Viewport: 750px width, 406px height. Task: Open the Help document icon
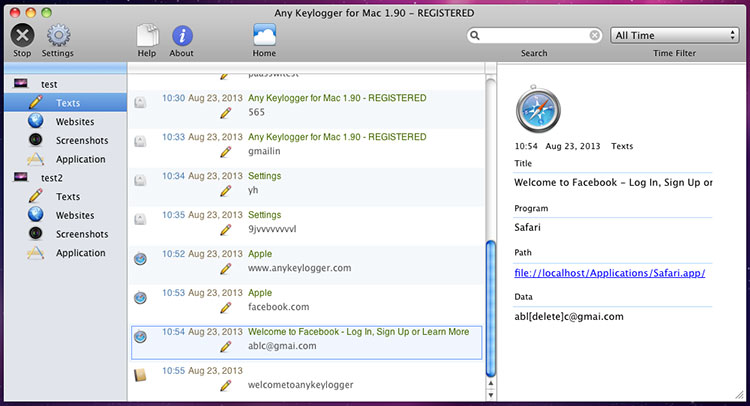coord(147,36)
